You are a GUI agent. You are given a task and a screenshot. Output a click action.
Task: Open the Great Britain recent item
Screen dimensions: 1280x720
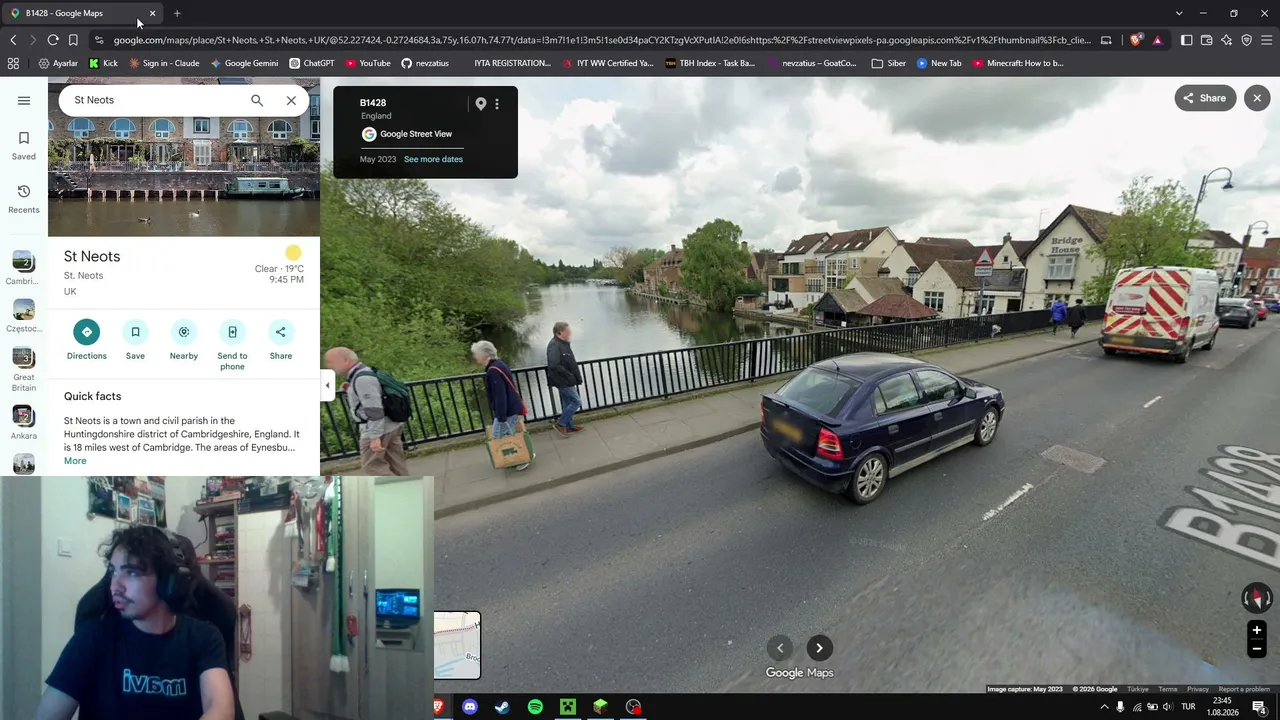(24, 370)
